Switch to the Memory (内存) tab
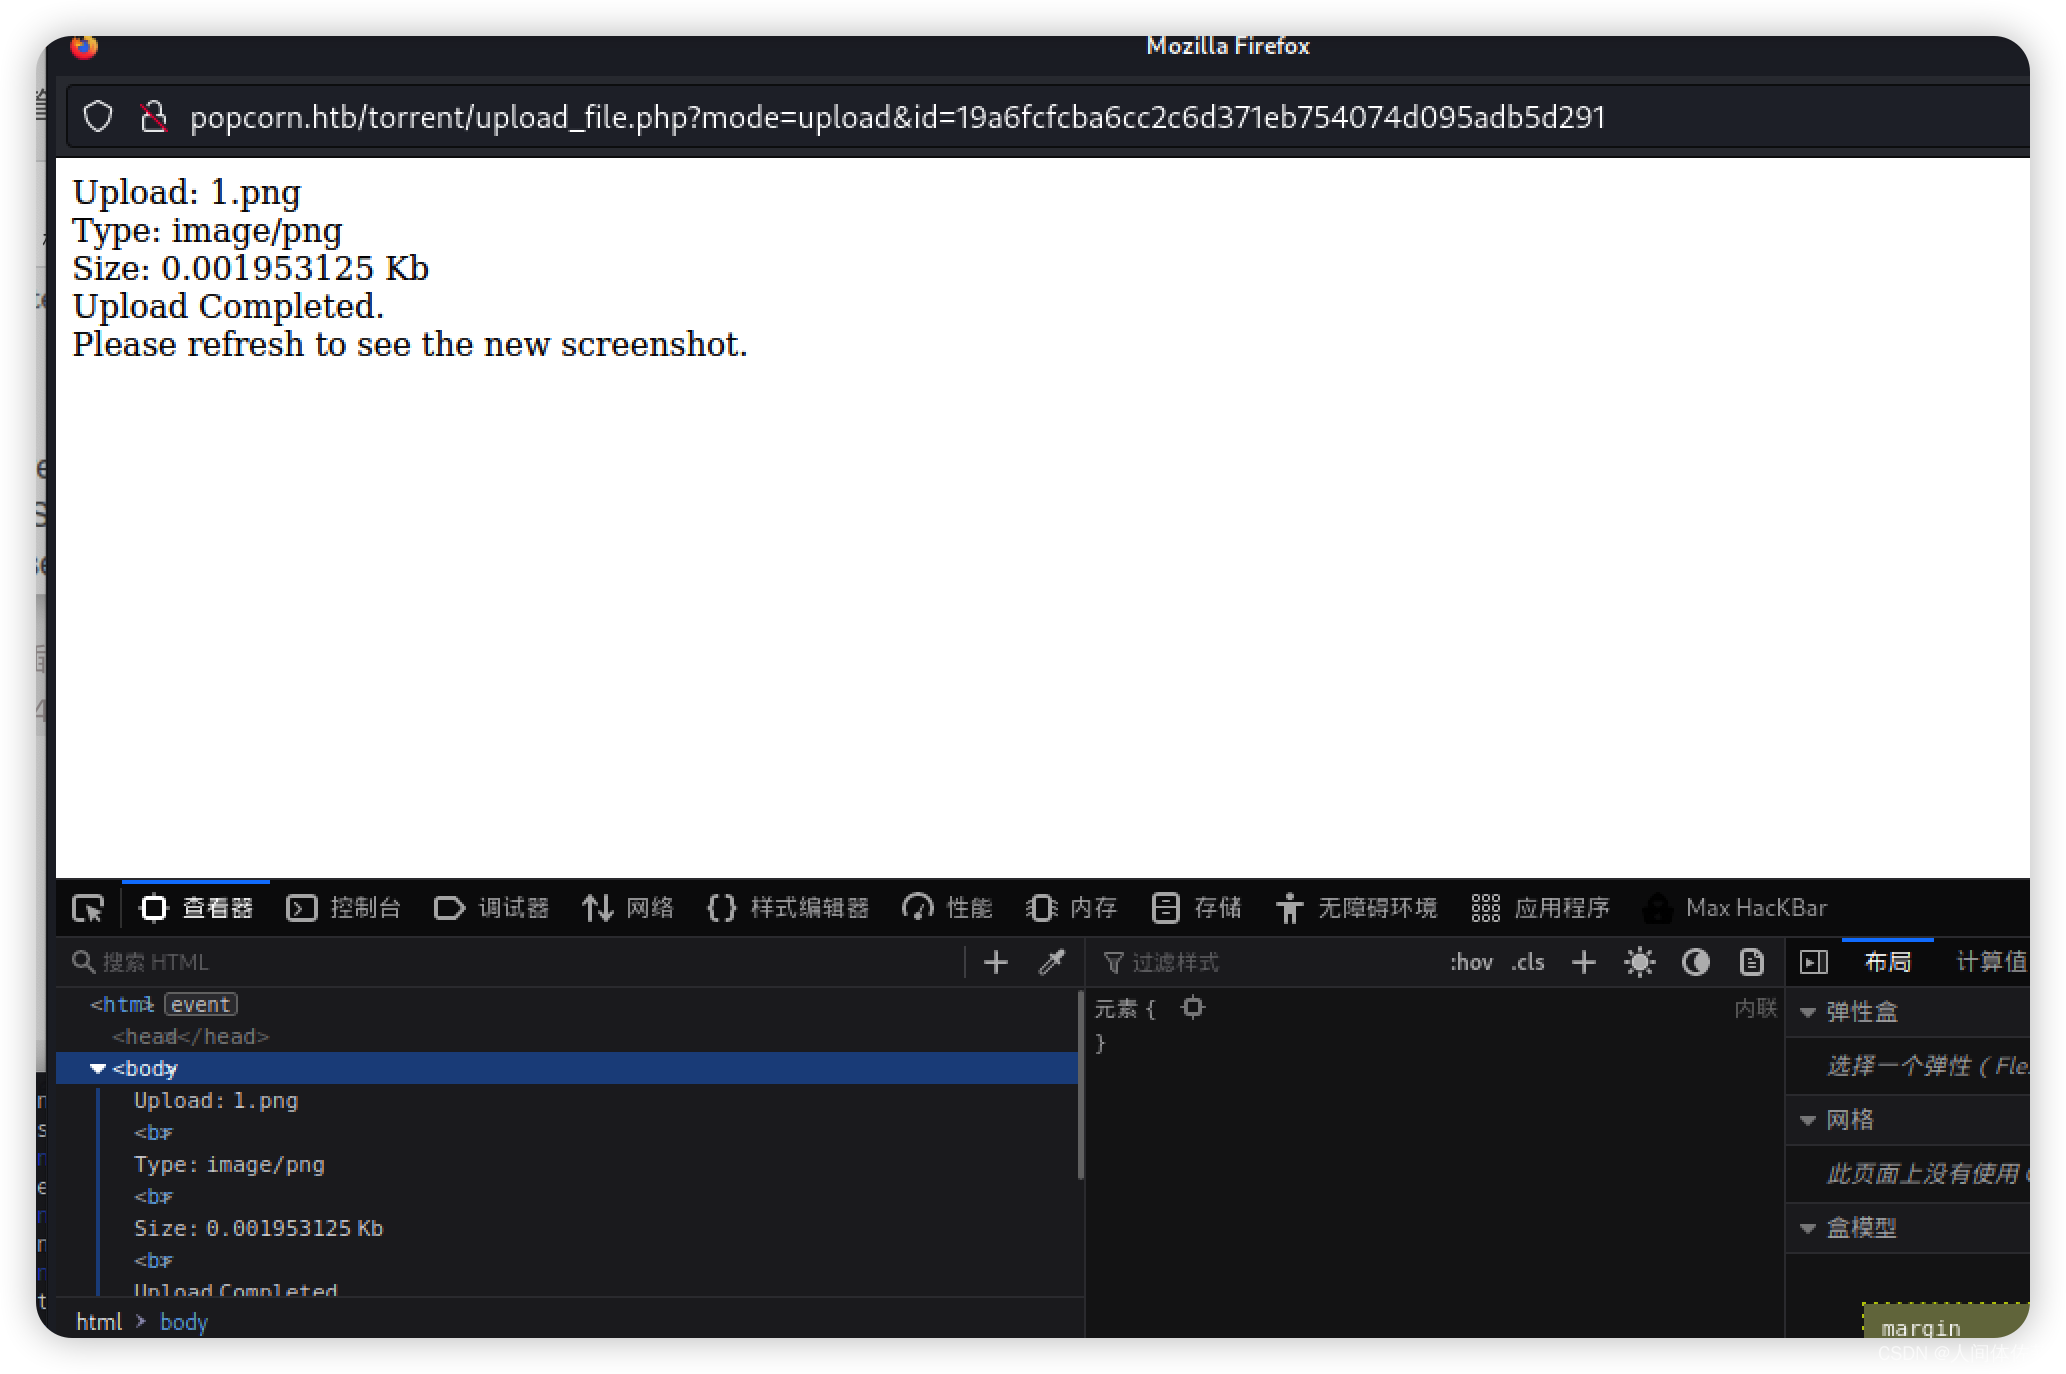 point(1071,908)
